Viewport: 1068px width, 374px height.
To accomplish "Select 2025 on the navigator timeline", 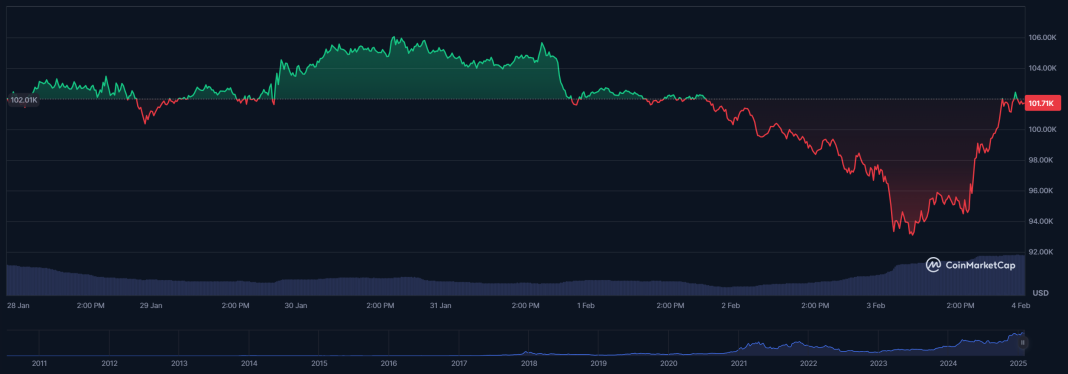I will tap(1018, 363).
